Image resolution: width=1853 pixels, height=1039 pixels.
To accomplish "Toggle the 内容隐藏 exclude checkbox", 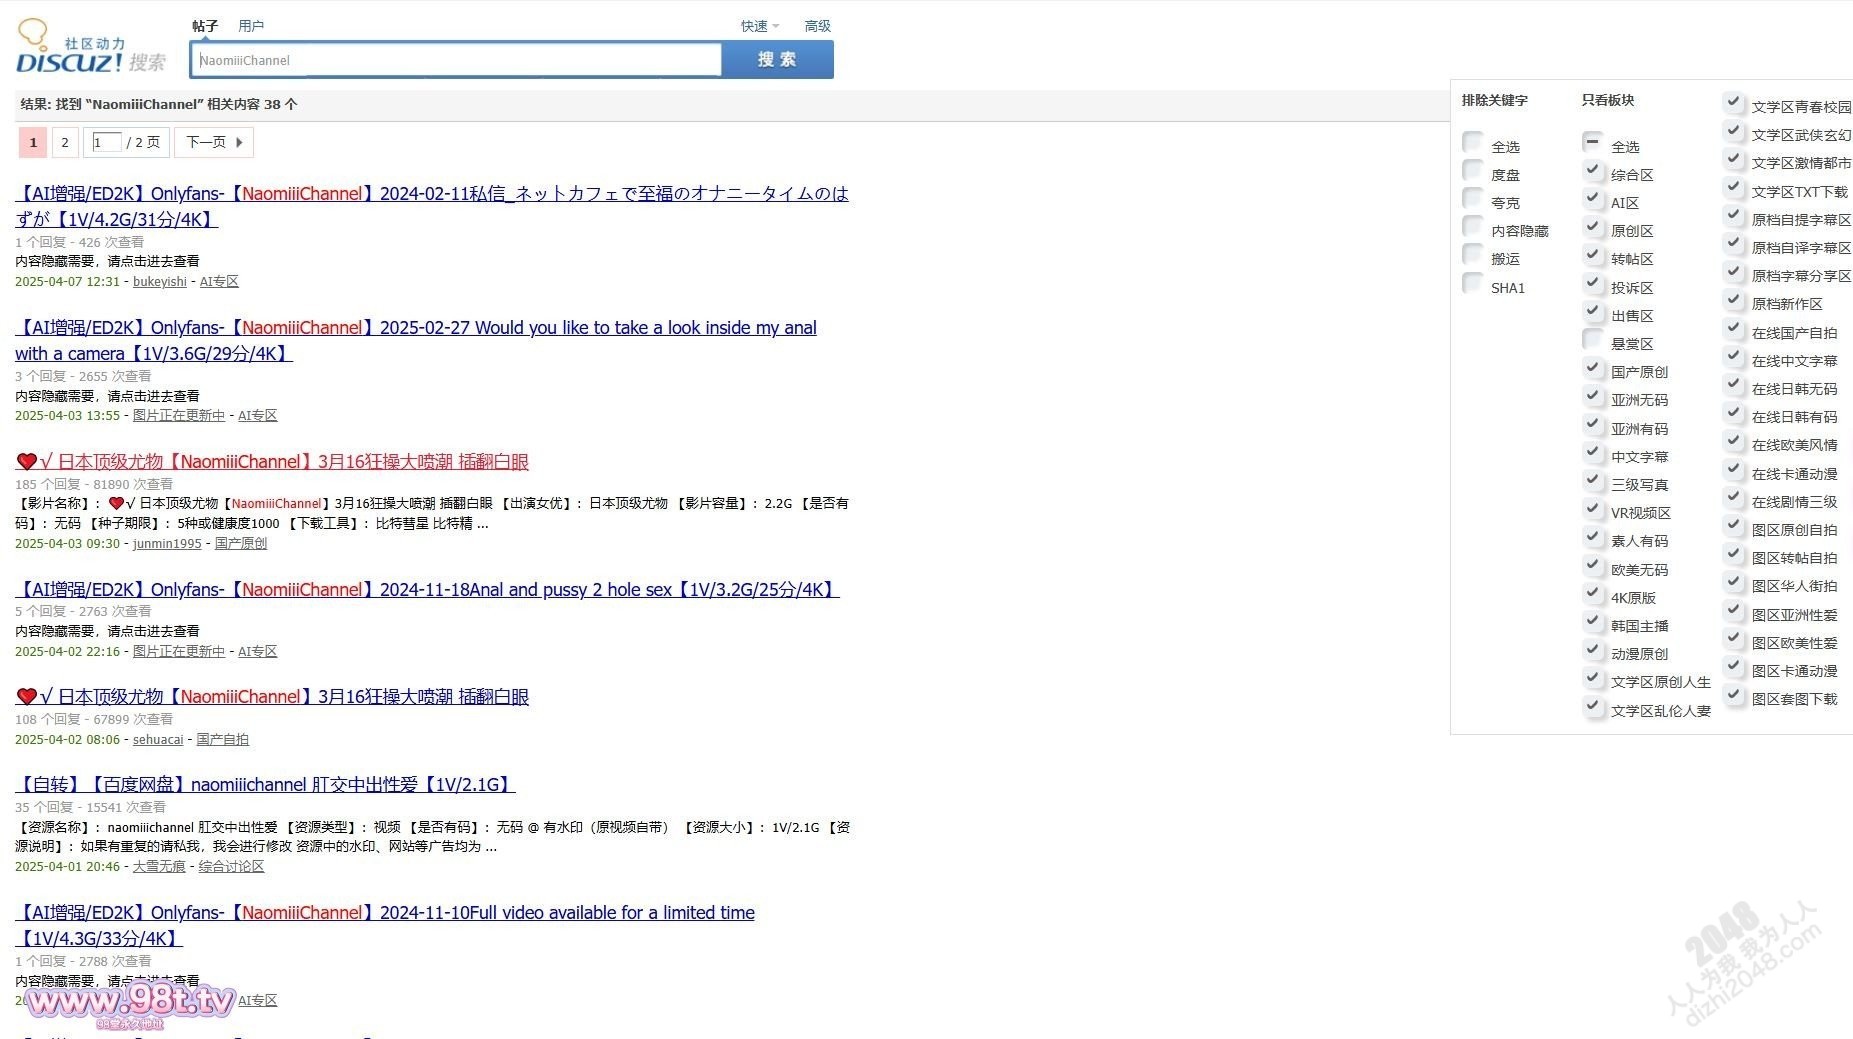I will tap(1472, 226).
